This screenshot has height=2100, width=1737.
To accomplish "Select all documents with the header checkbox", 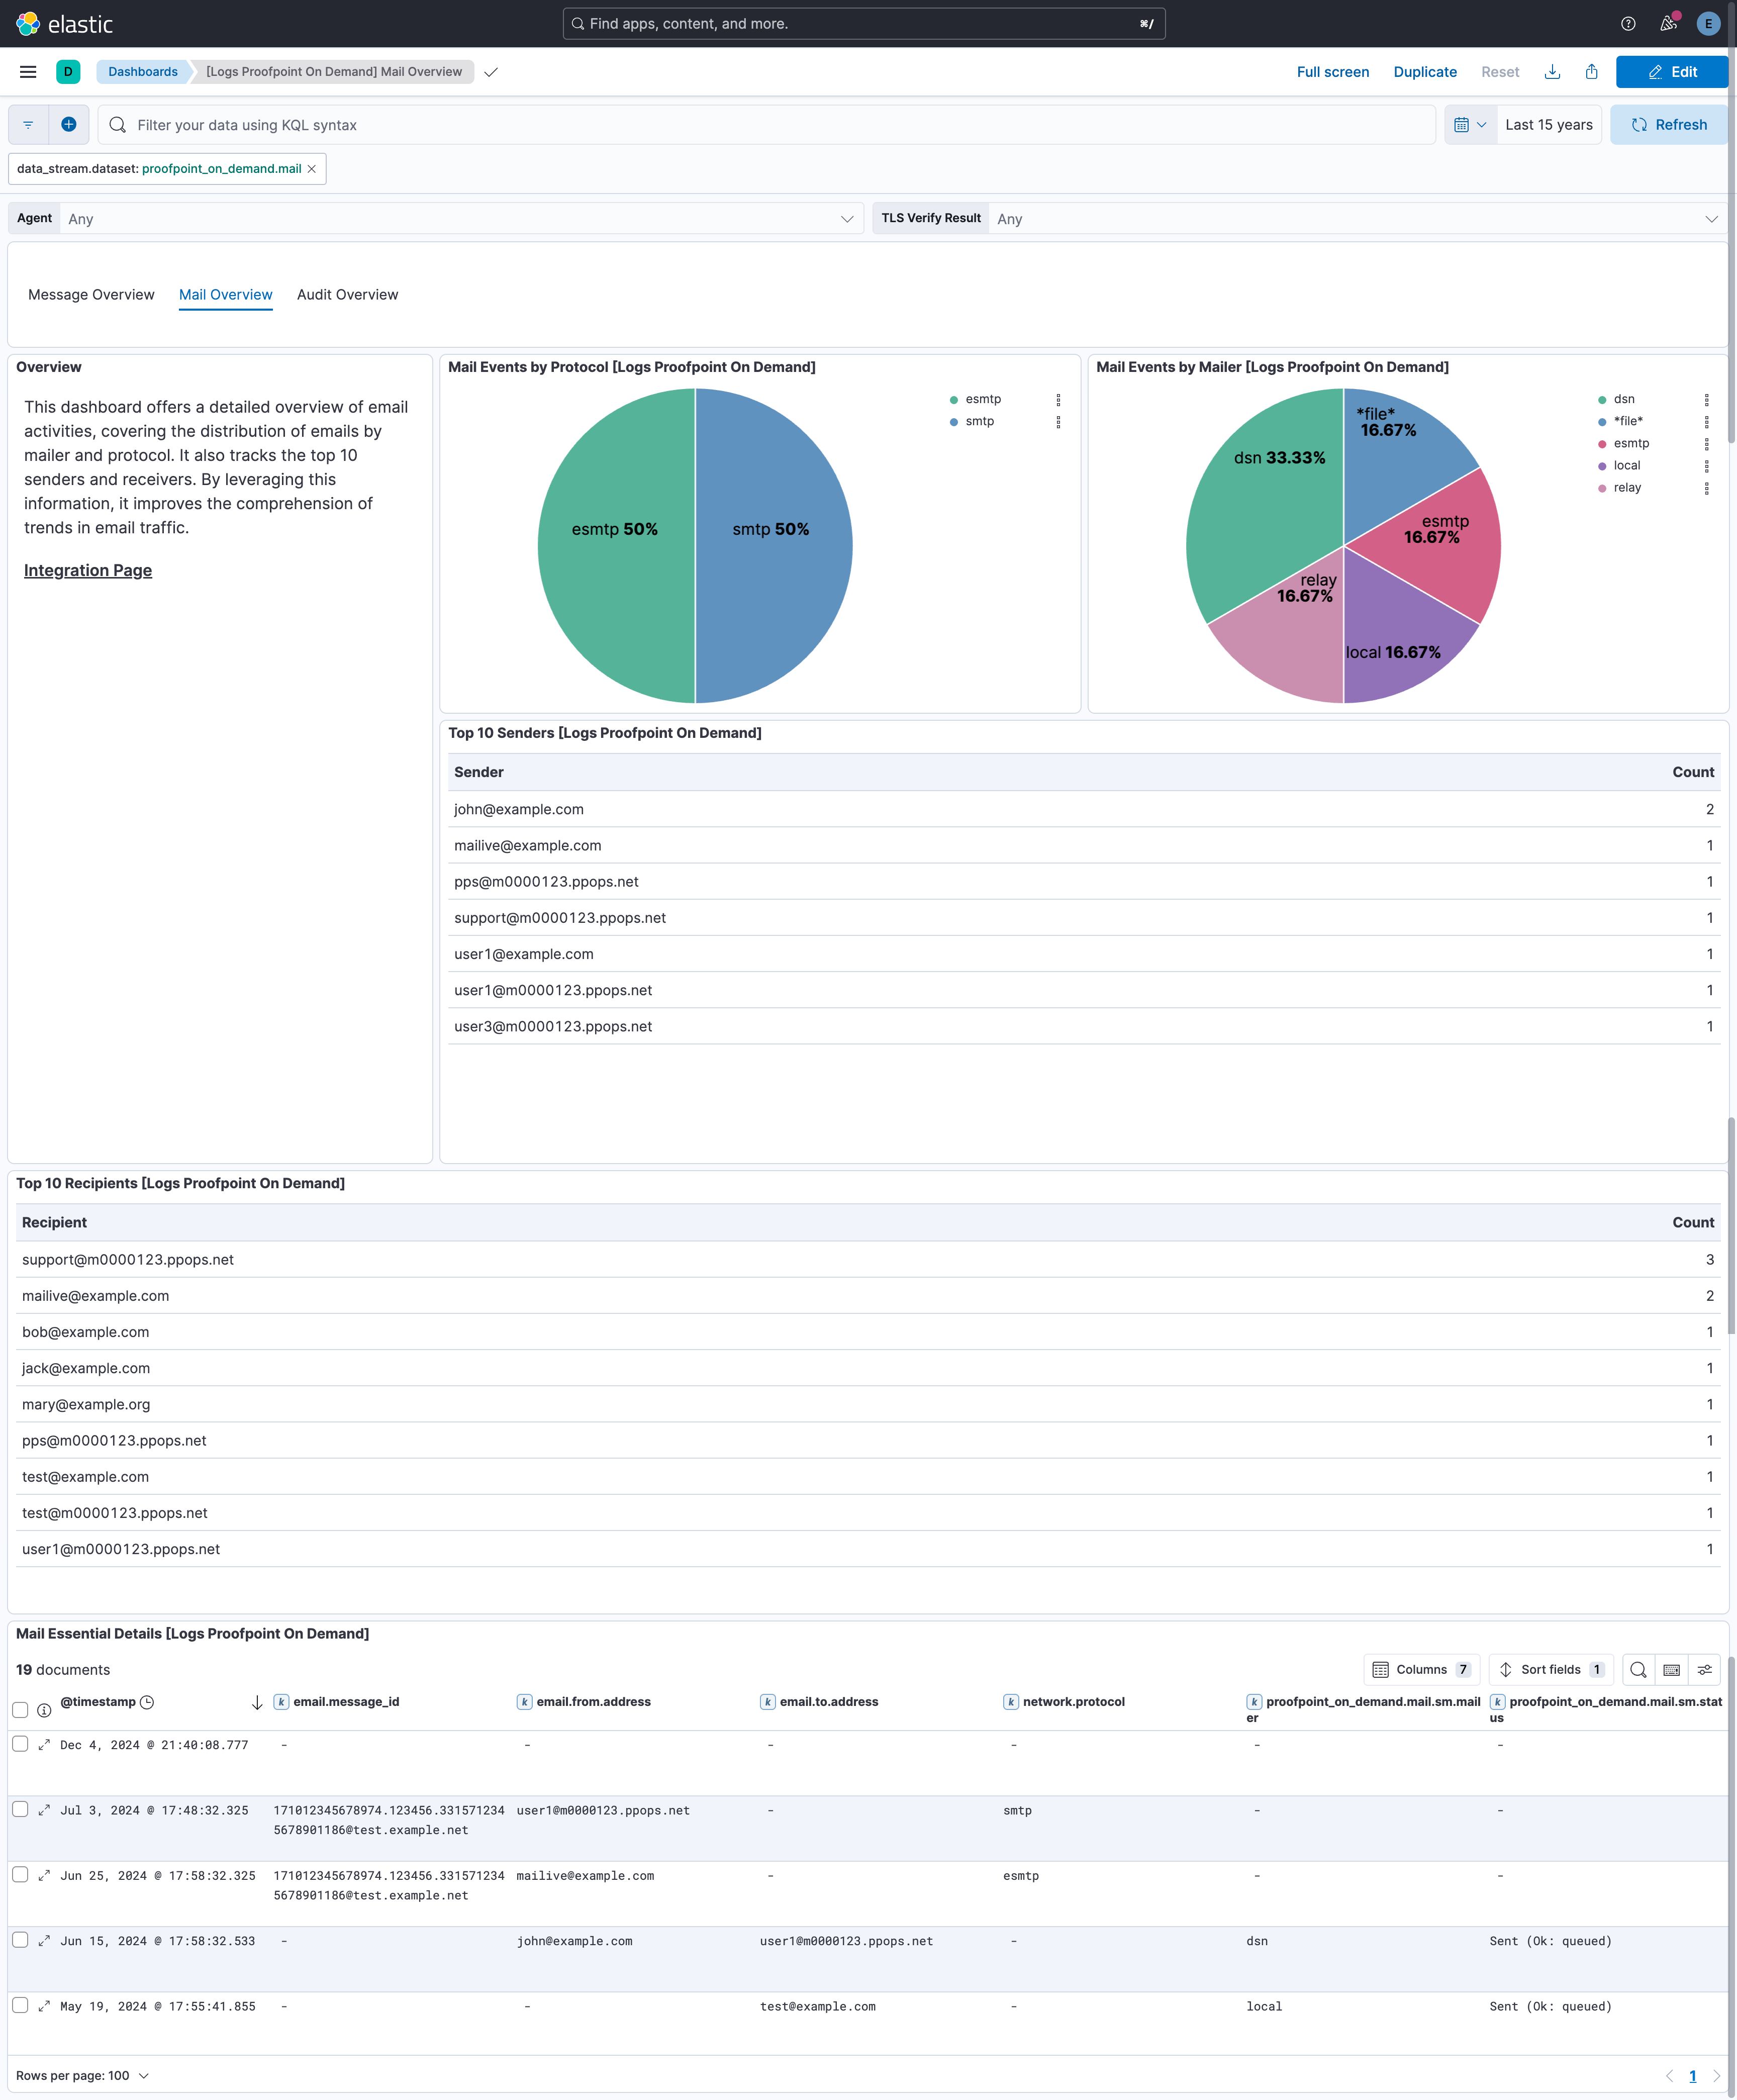I will [21, 1709].
